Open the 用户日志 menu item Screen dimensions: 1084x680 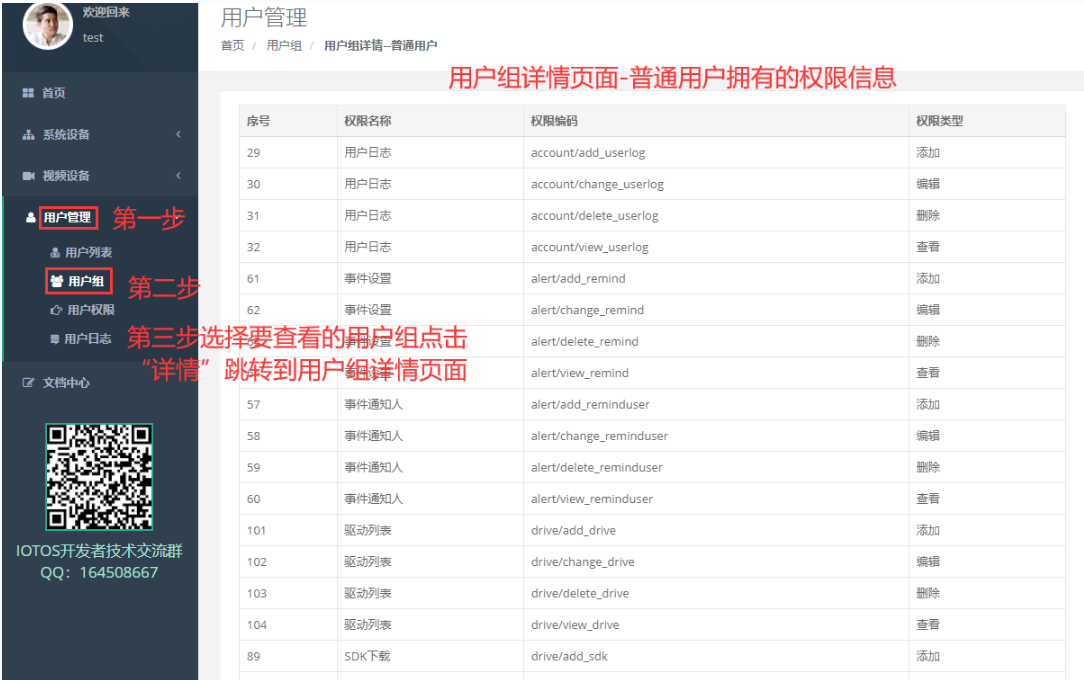pos(90,338)
